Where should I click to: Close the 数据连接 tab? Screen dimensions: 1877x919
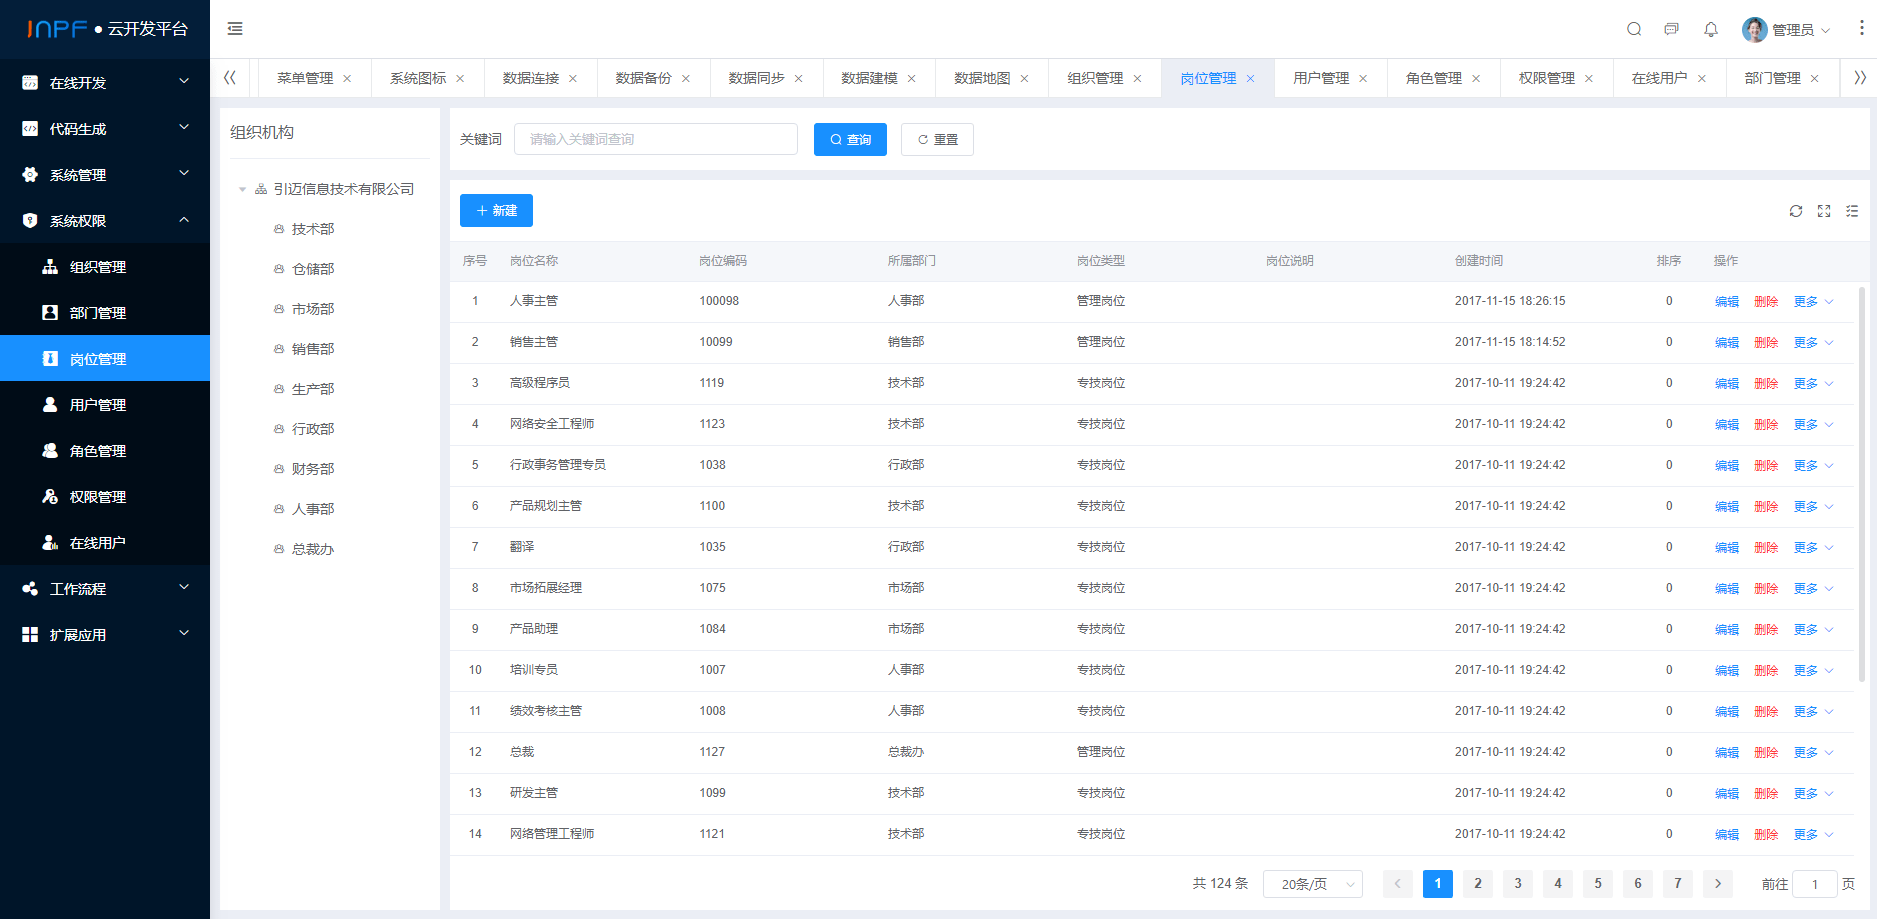[x=573, y=78]
